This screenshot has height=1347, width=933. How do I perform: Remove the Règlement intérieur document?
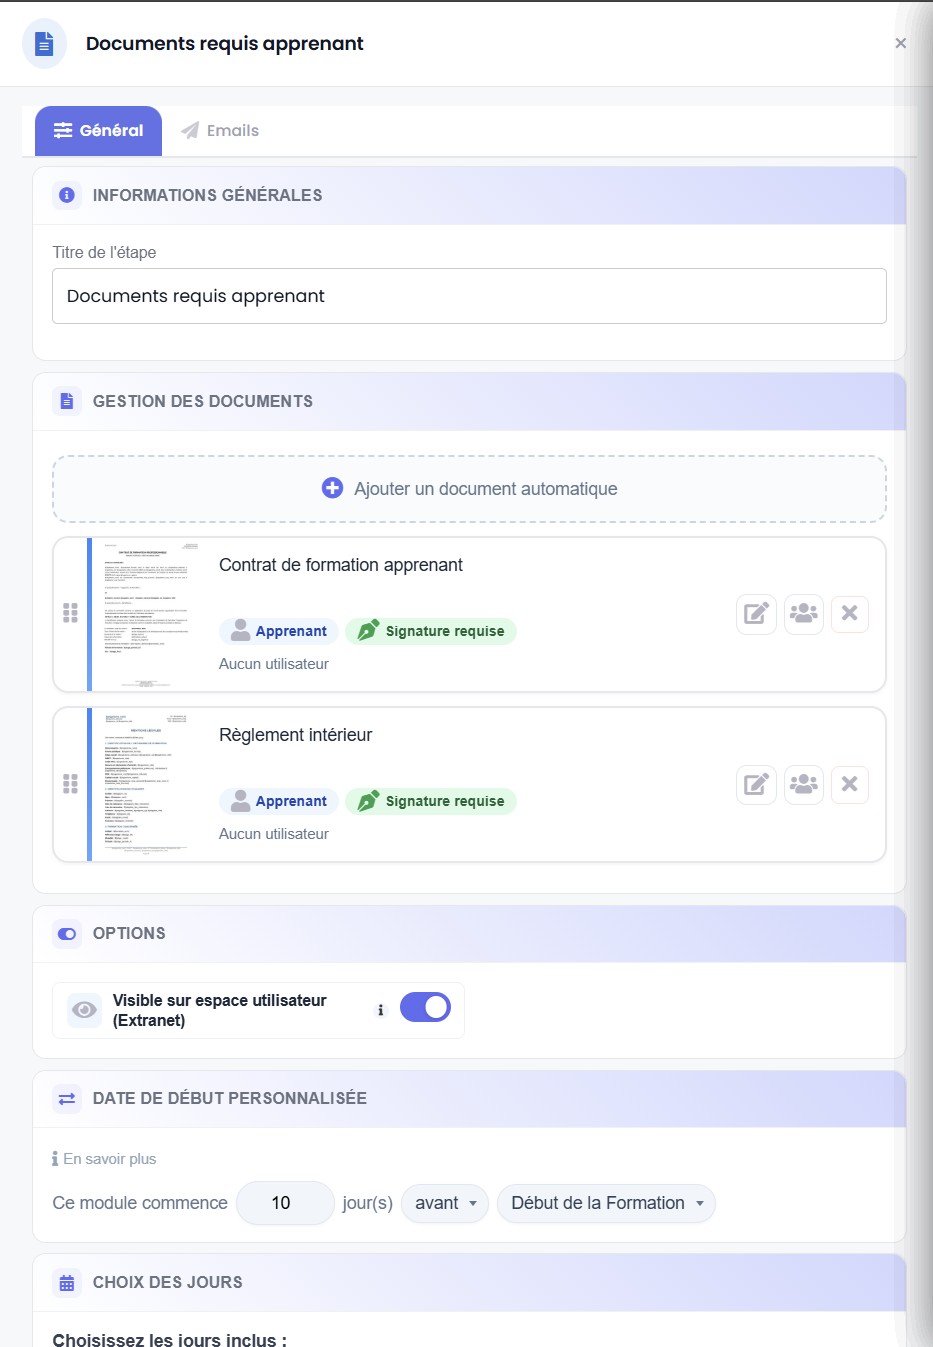(849, 784)
